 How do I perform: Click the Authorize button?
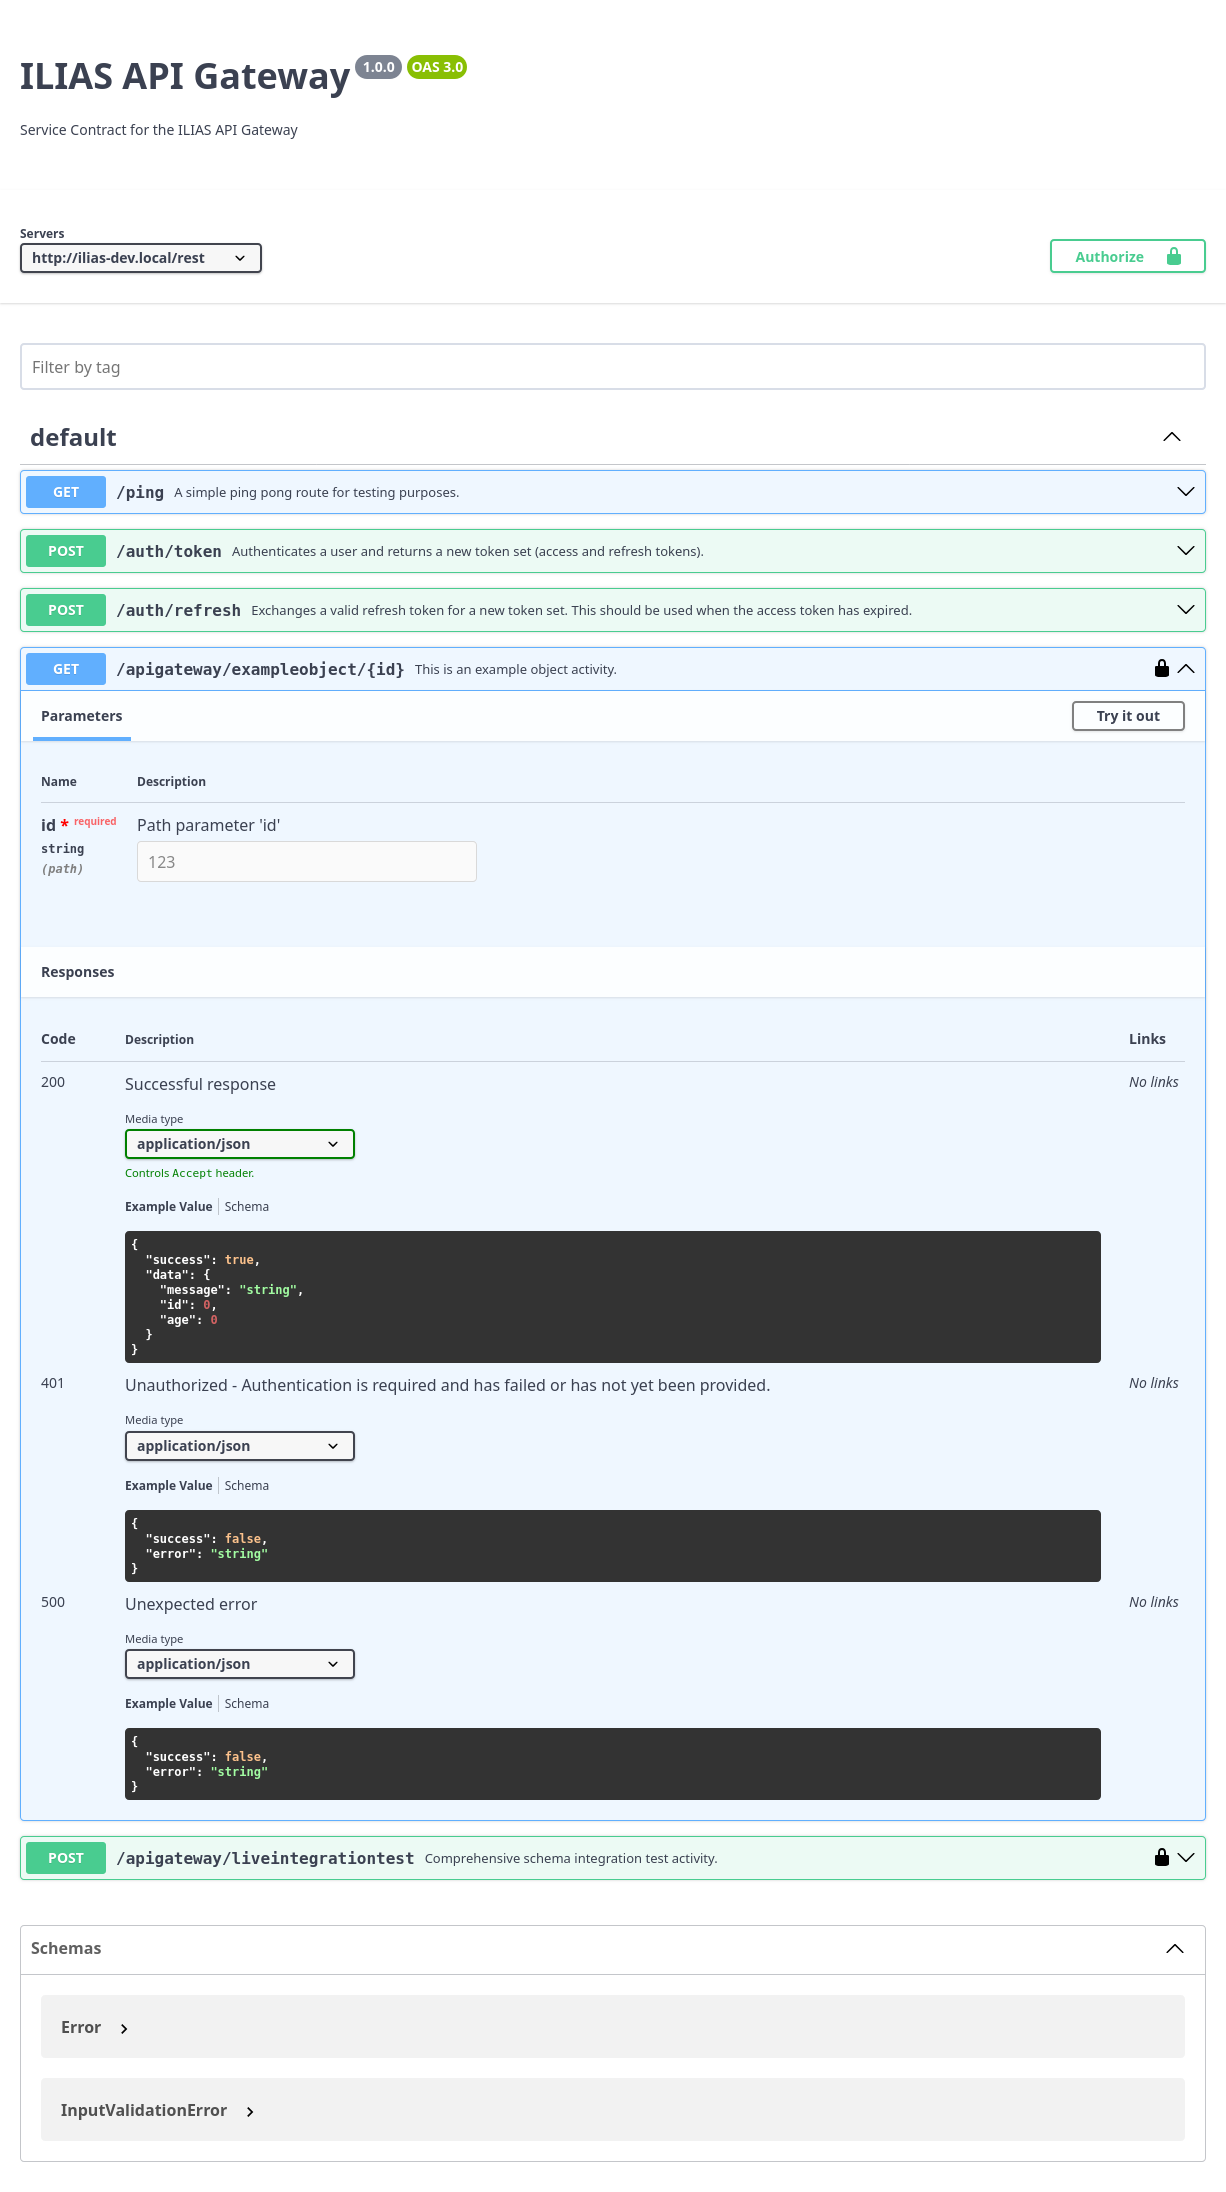coord(1127,256)
